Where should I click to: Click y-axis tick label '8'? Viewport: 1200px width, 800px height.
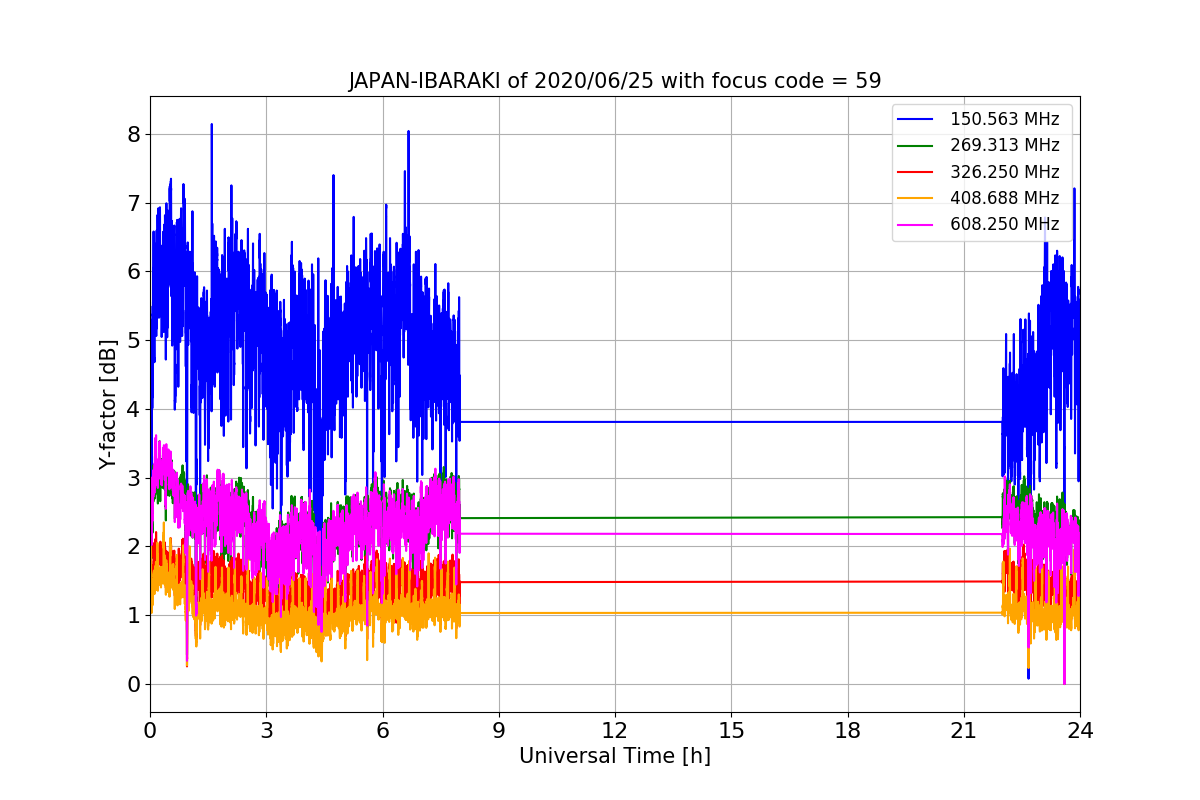coord(134,135)
